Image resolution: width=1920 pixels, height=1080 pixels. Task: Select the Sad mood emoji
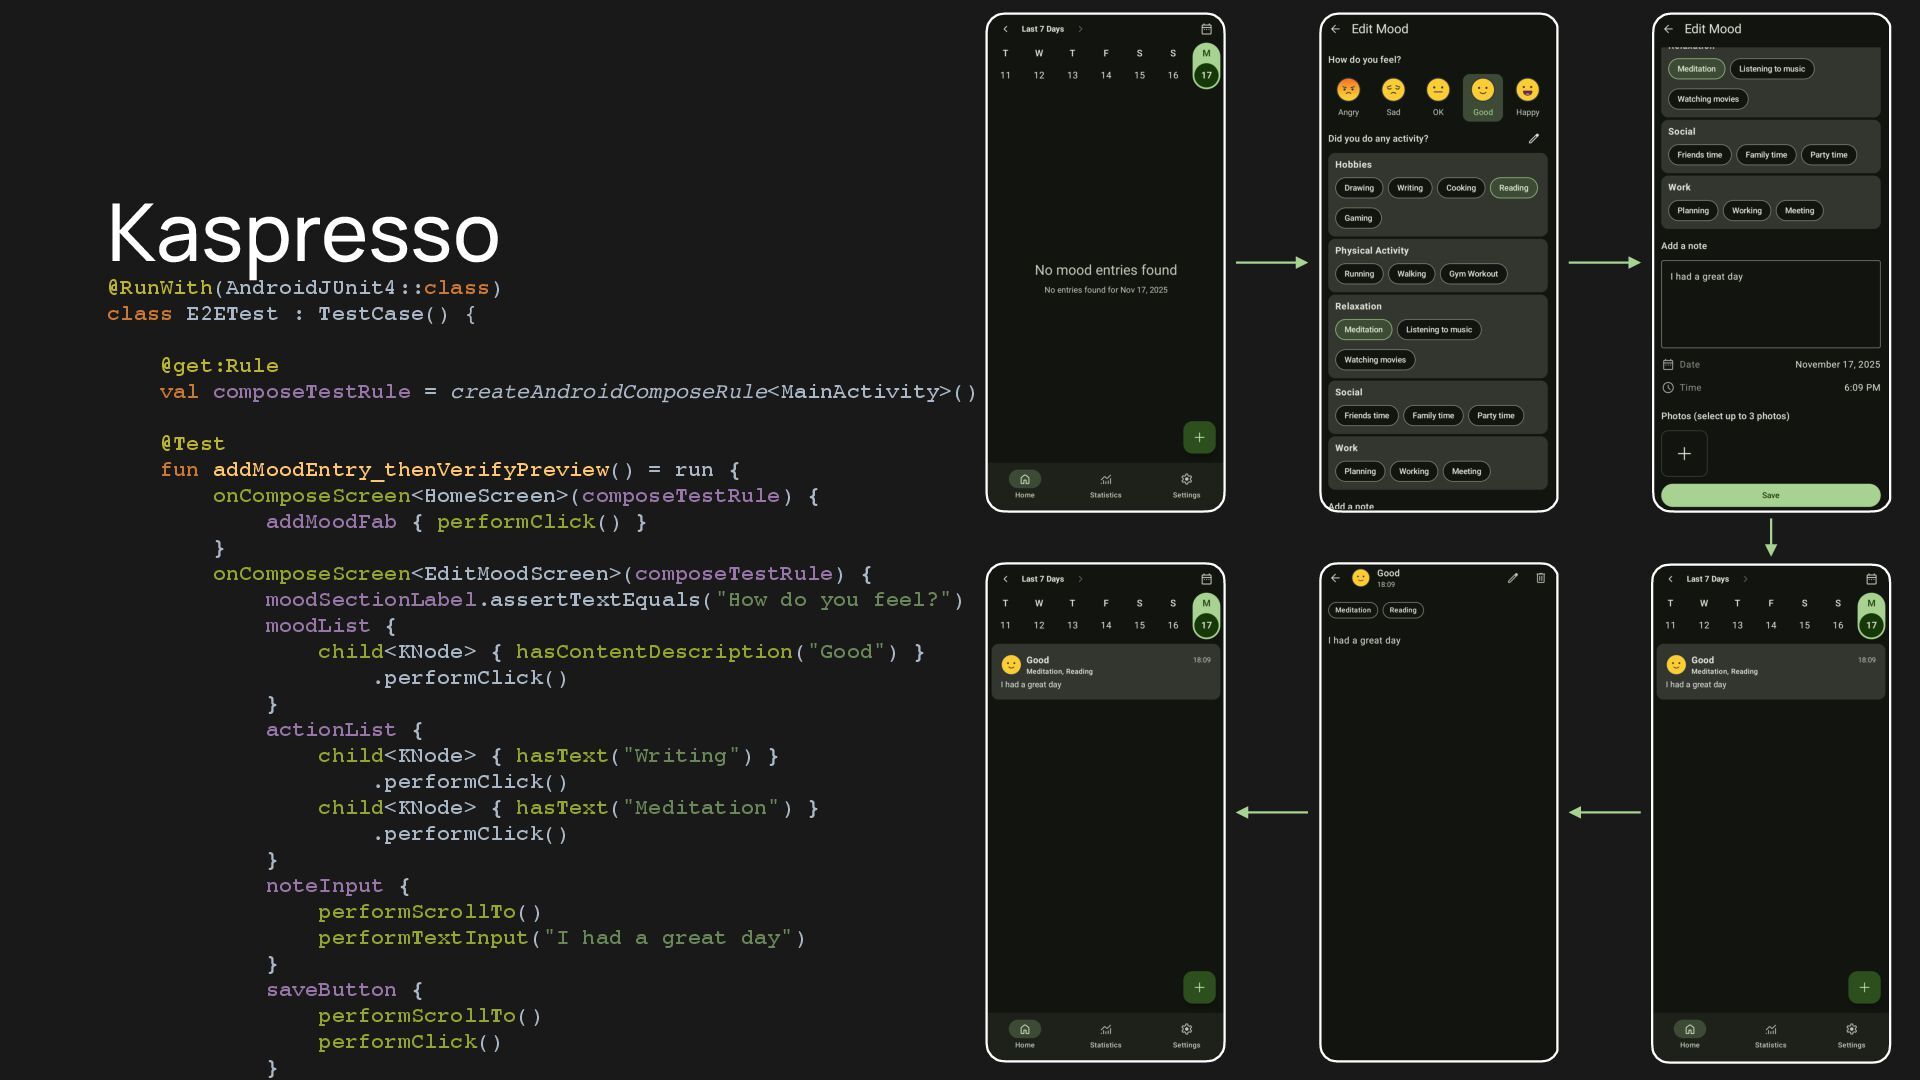[1393, 91]
